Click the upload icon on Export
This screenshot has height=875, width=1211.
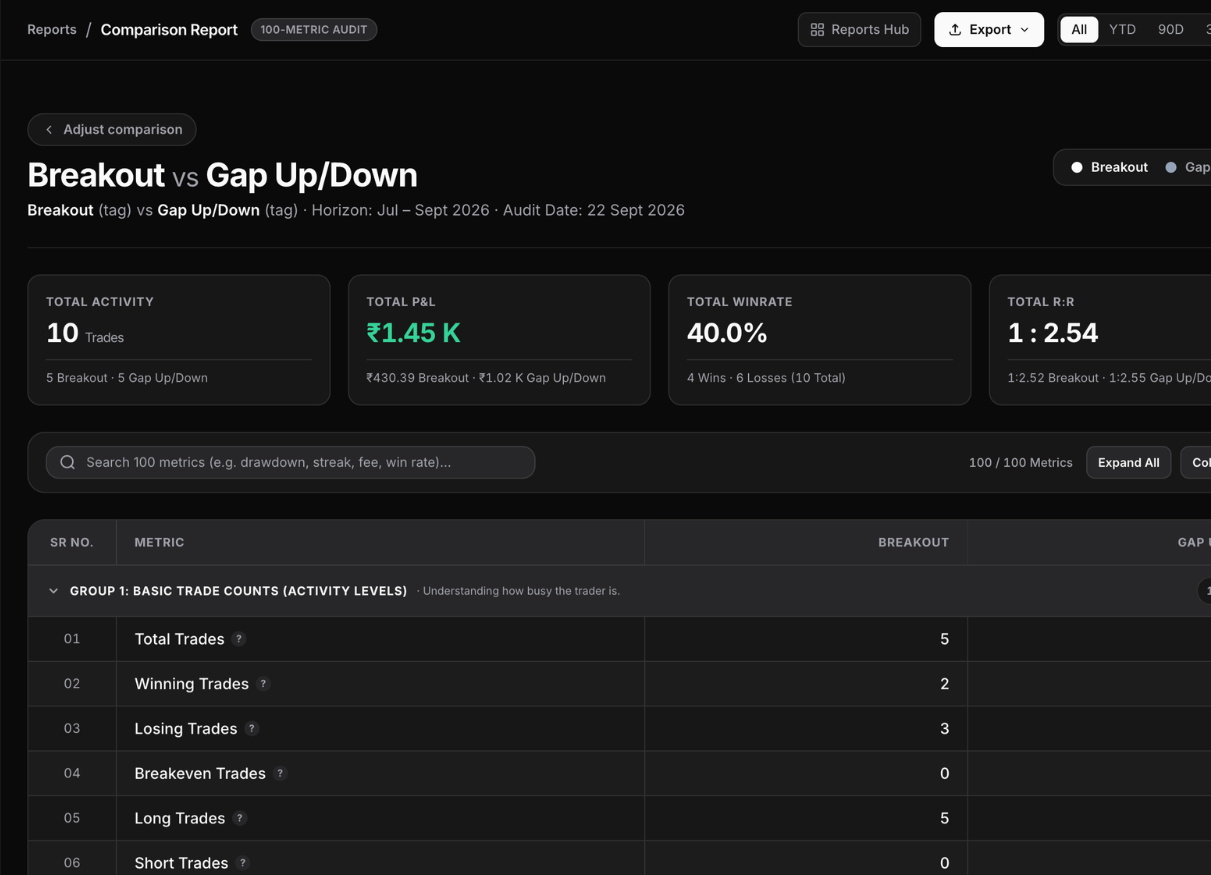(x=955, y=29)
